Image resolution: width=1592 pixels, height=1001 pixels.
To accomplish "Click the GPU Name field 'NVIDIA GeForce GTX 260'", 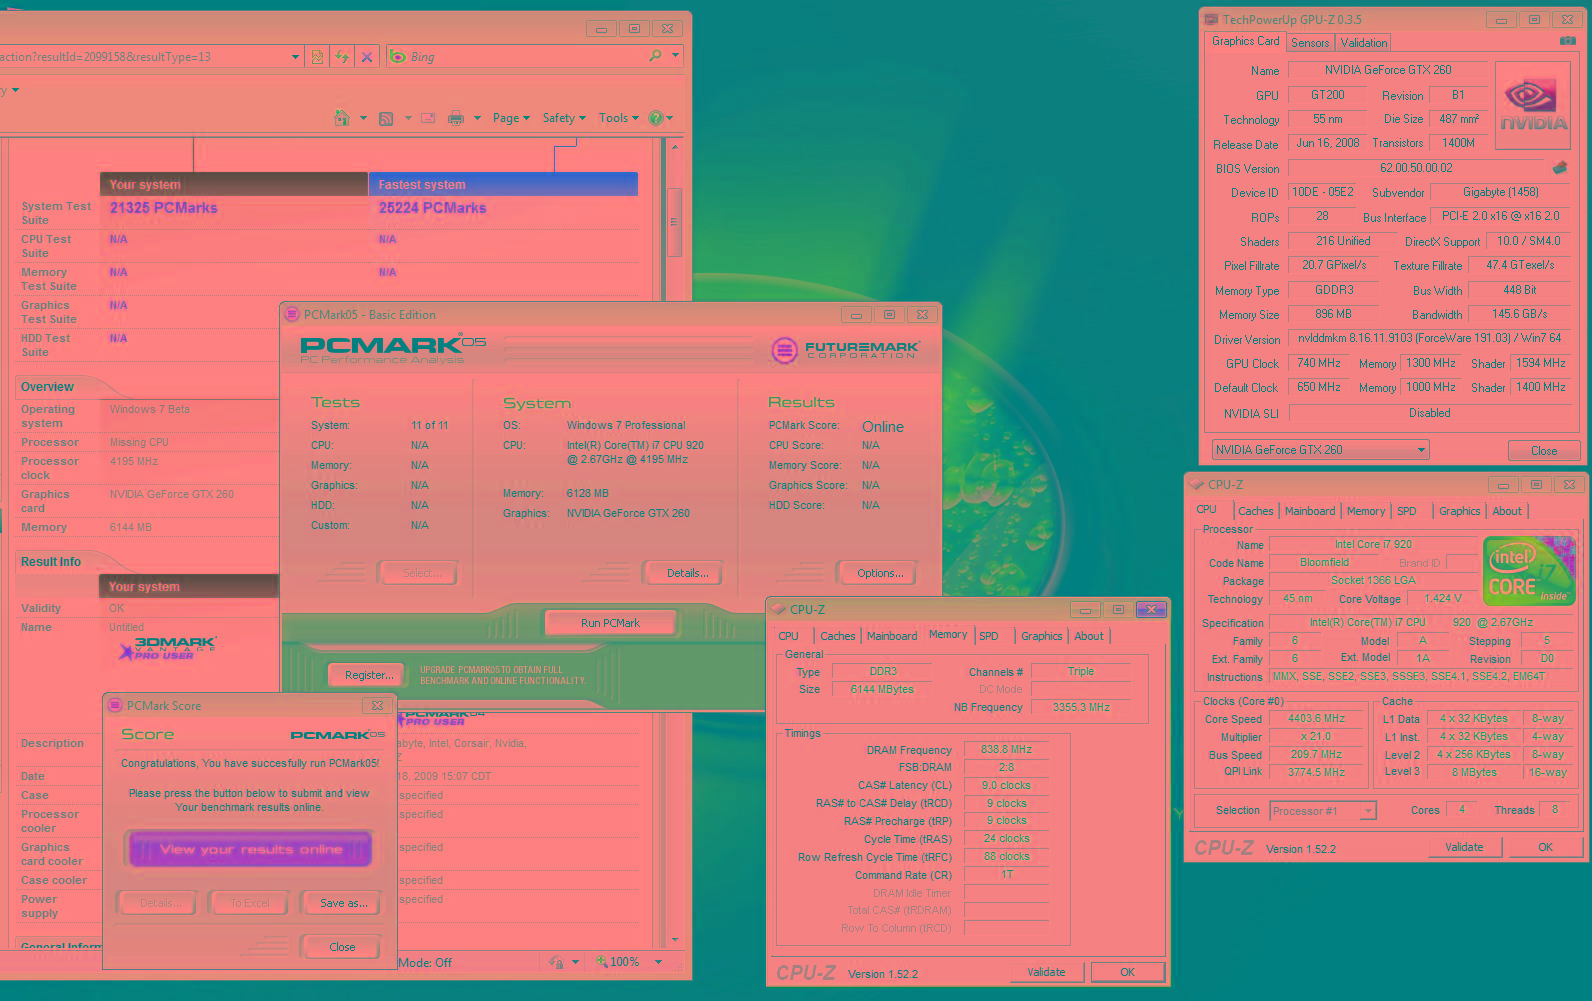I will pyautogui.click(x=1388, y=70).
